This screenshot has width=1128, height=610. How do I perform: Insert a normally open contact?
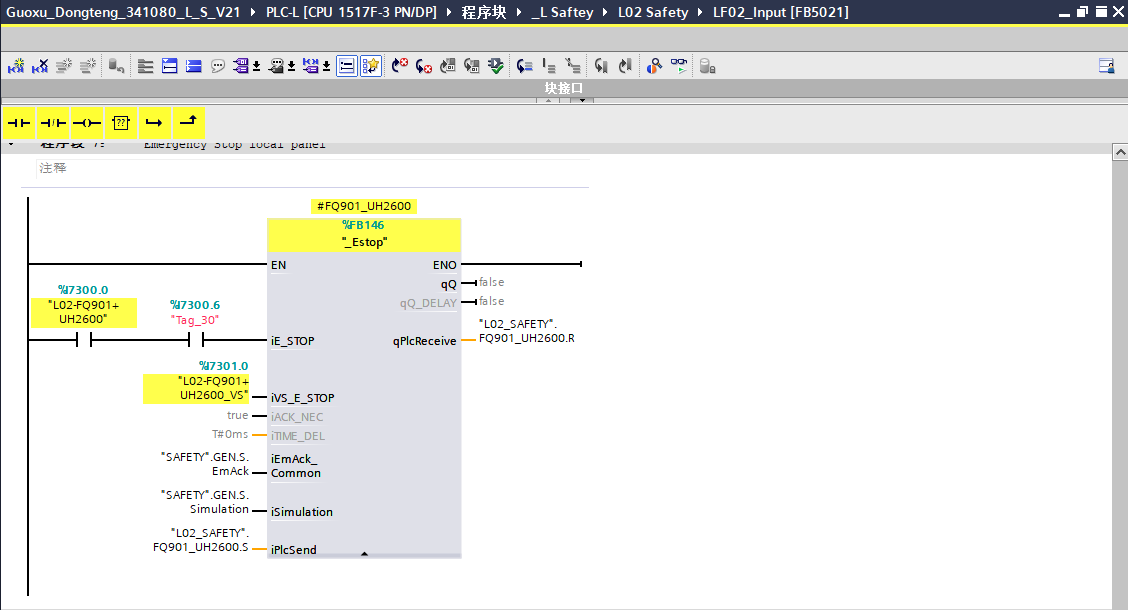20,122
